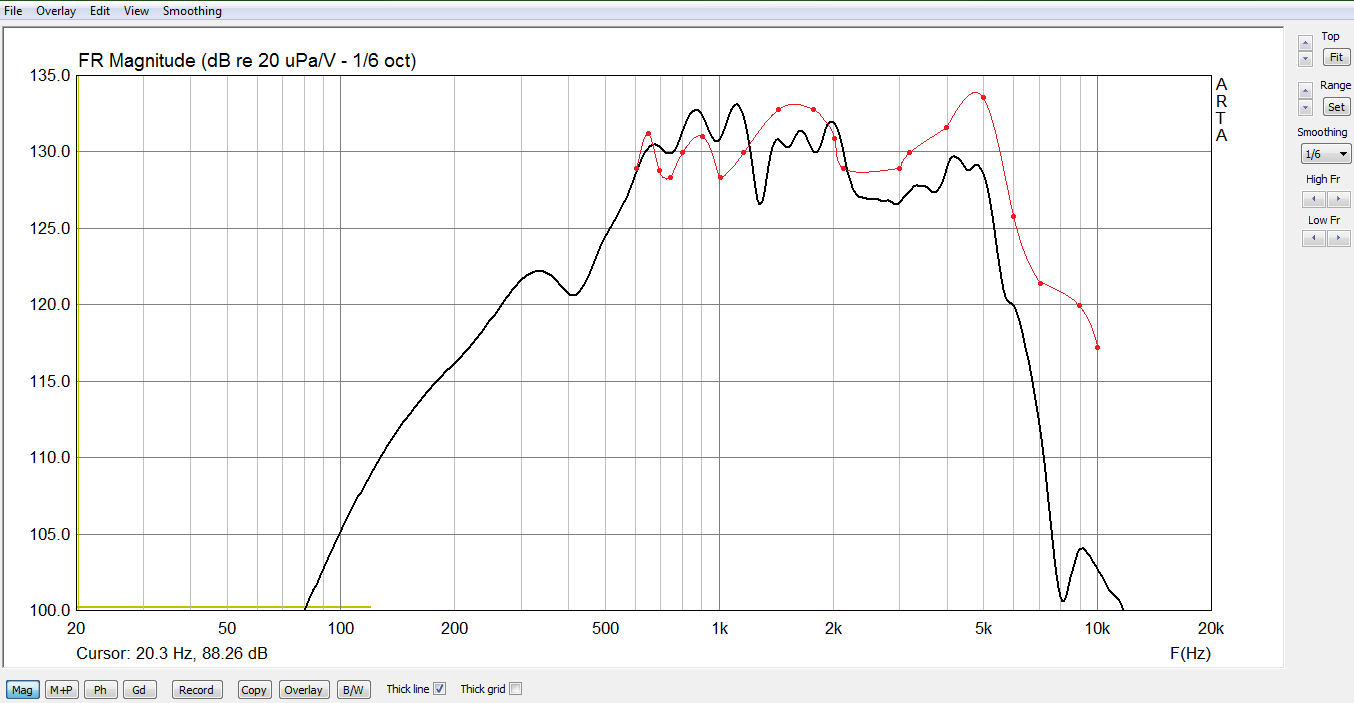Viewport: 1354px width, 703px height.
Task: Open the Edit menu
Action: point(100,11)
